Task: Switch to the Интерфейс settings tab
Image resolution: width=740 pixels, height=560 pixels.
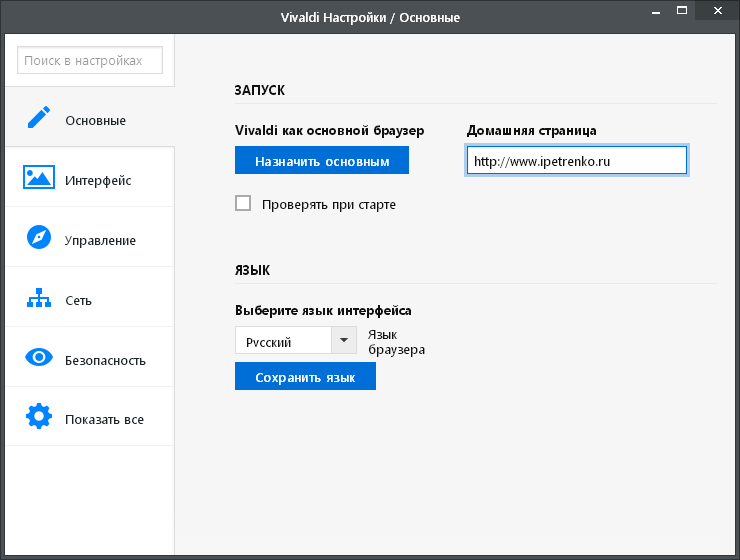Action: [98, 180]
